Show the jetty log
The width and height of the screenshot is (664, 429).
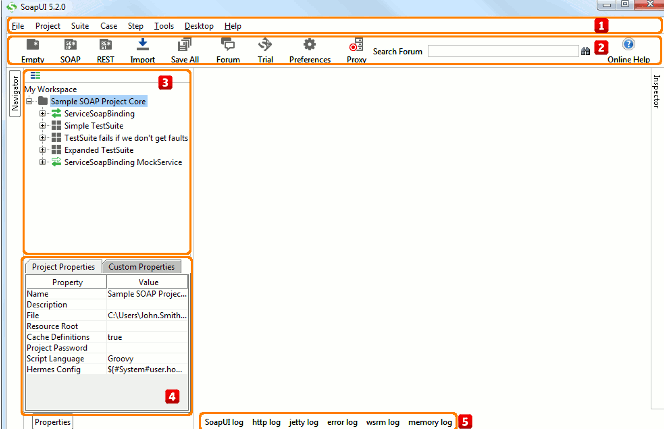(304, 422)
